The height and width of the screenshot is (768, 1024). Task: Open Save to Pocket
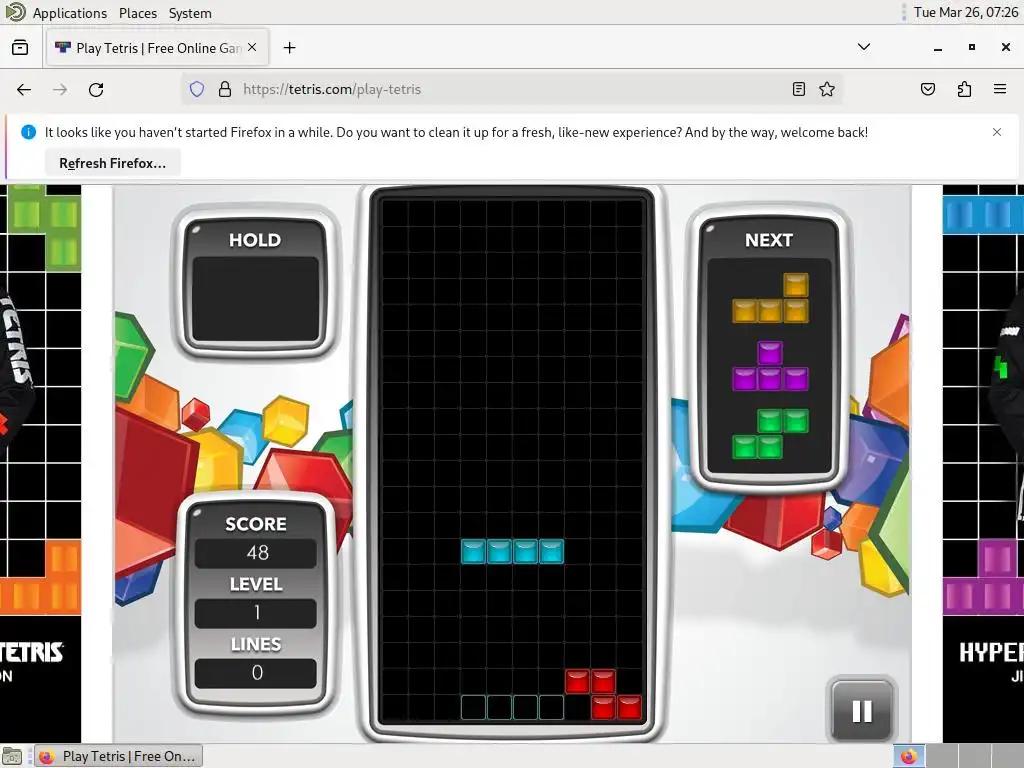click(x=928, y=89)
